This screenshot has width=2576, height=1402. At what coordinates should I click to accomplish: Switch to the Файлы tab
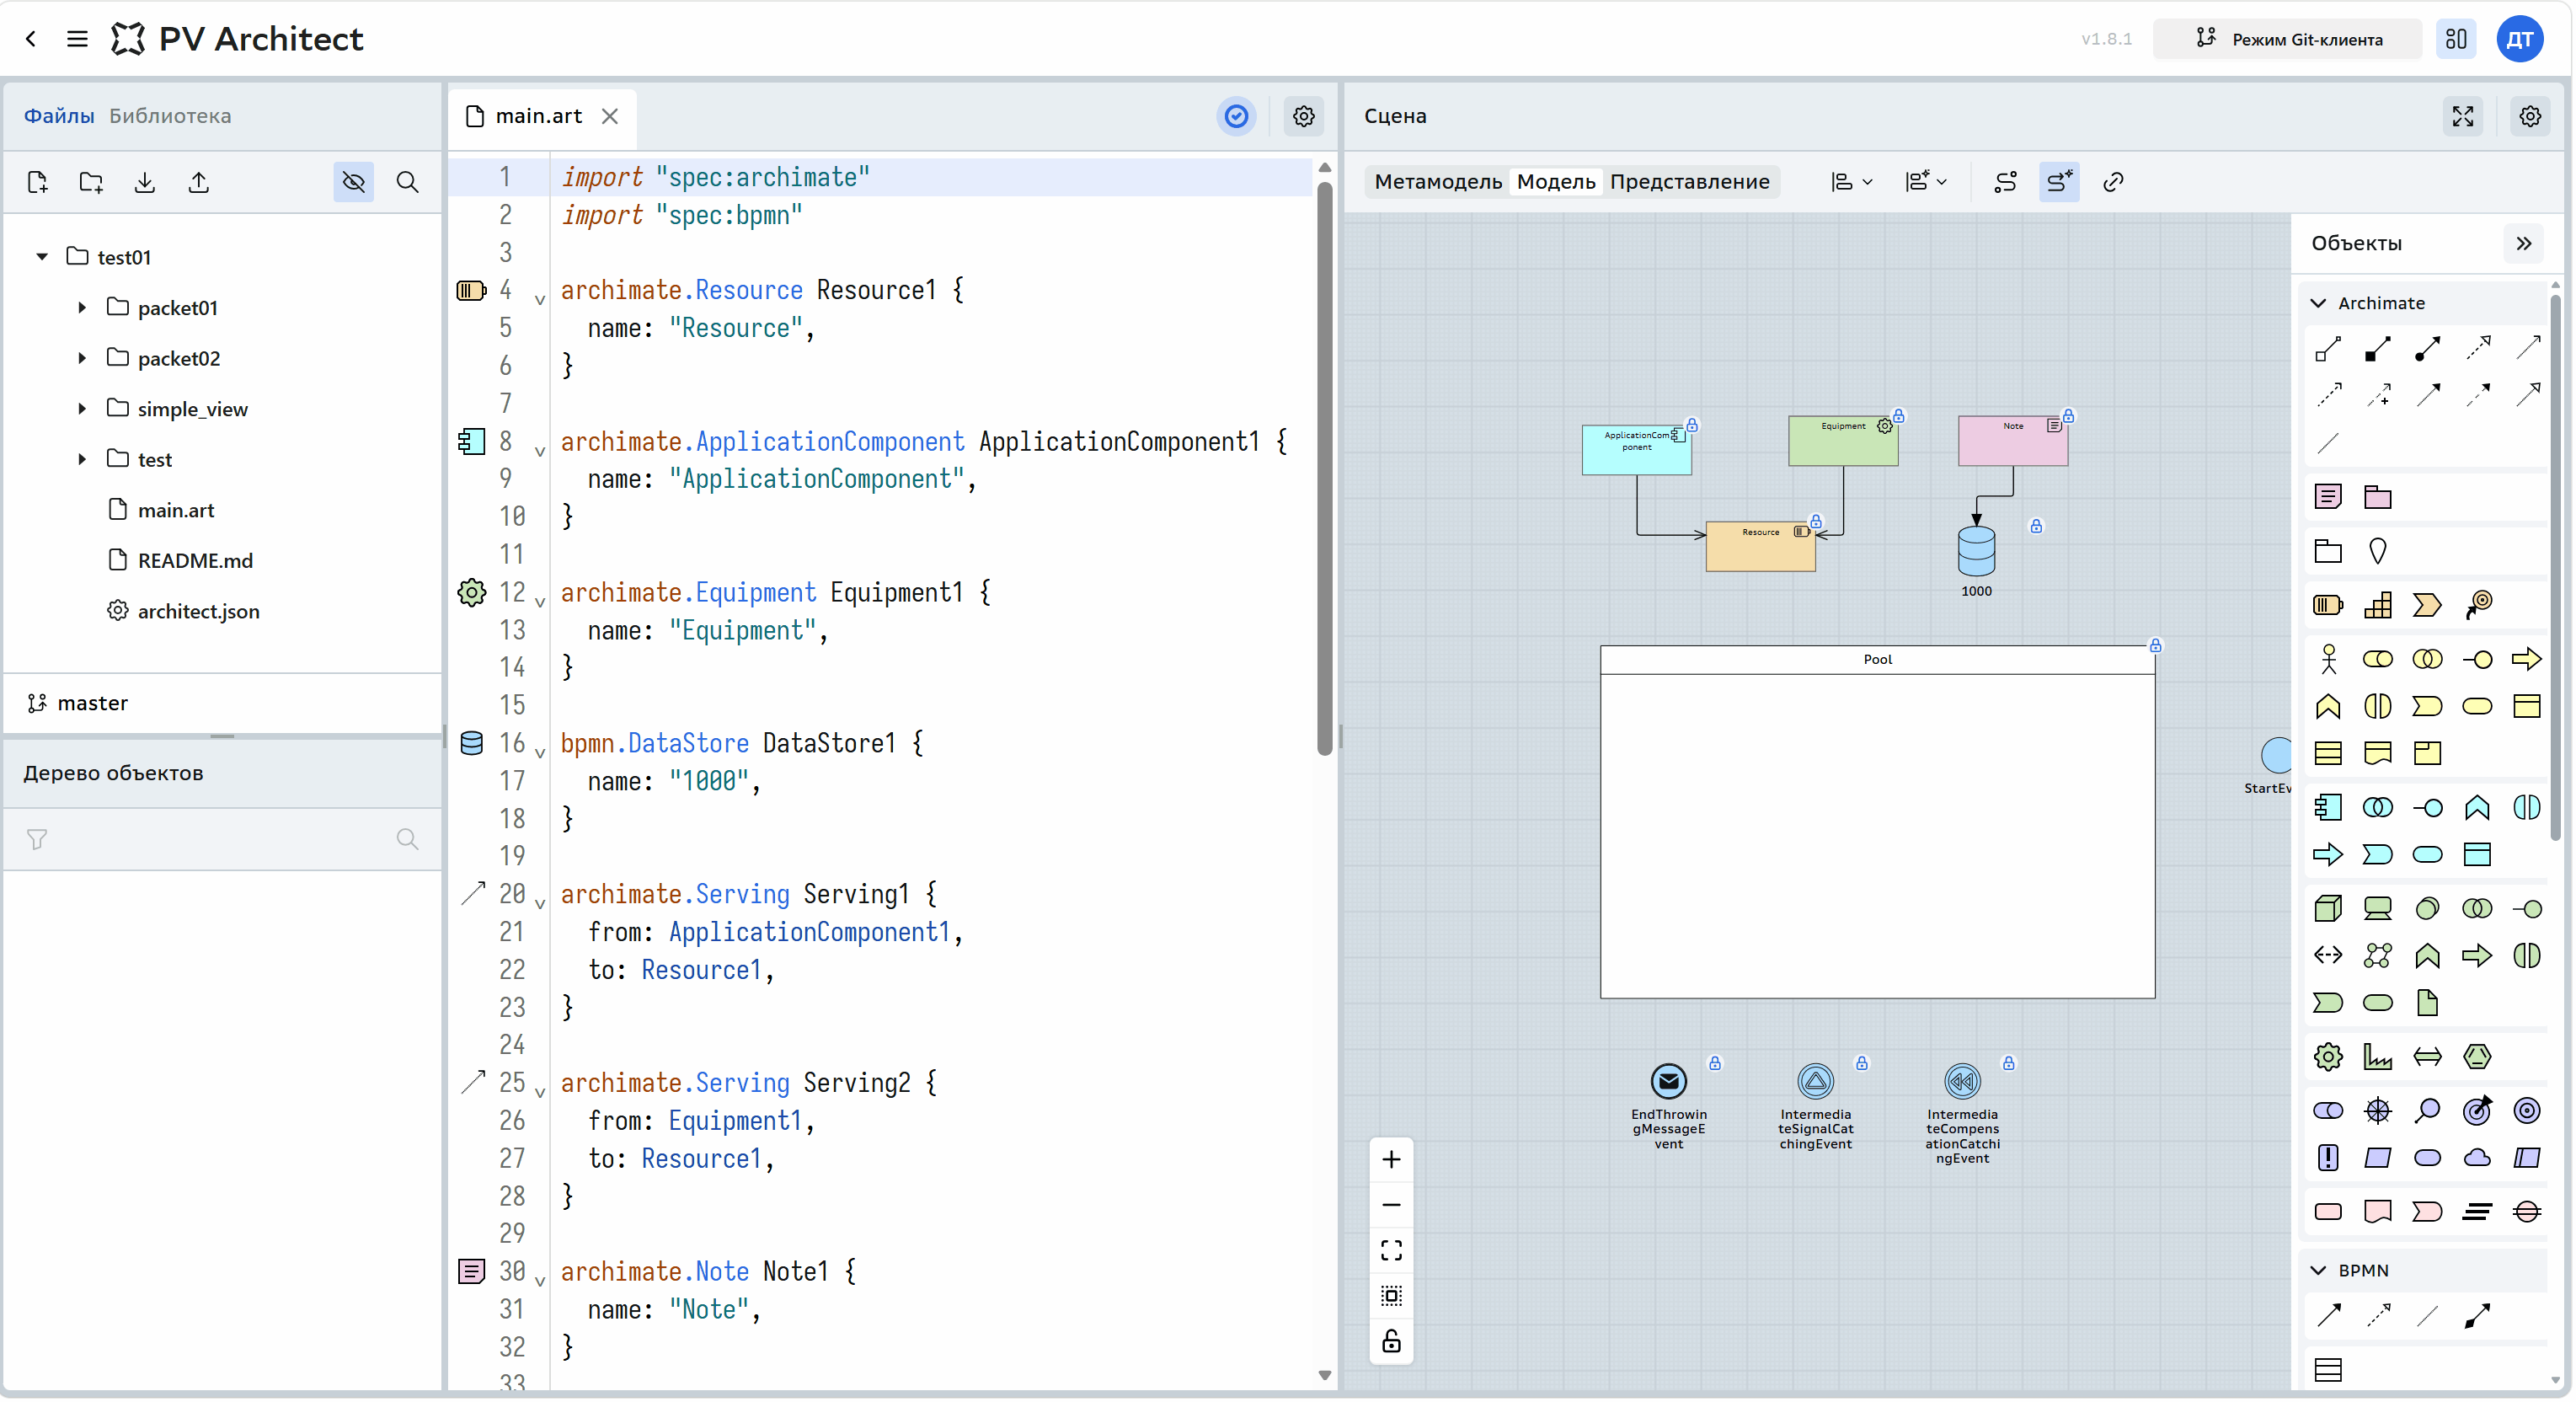click(59, 116)
